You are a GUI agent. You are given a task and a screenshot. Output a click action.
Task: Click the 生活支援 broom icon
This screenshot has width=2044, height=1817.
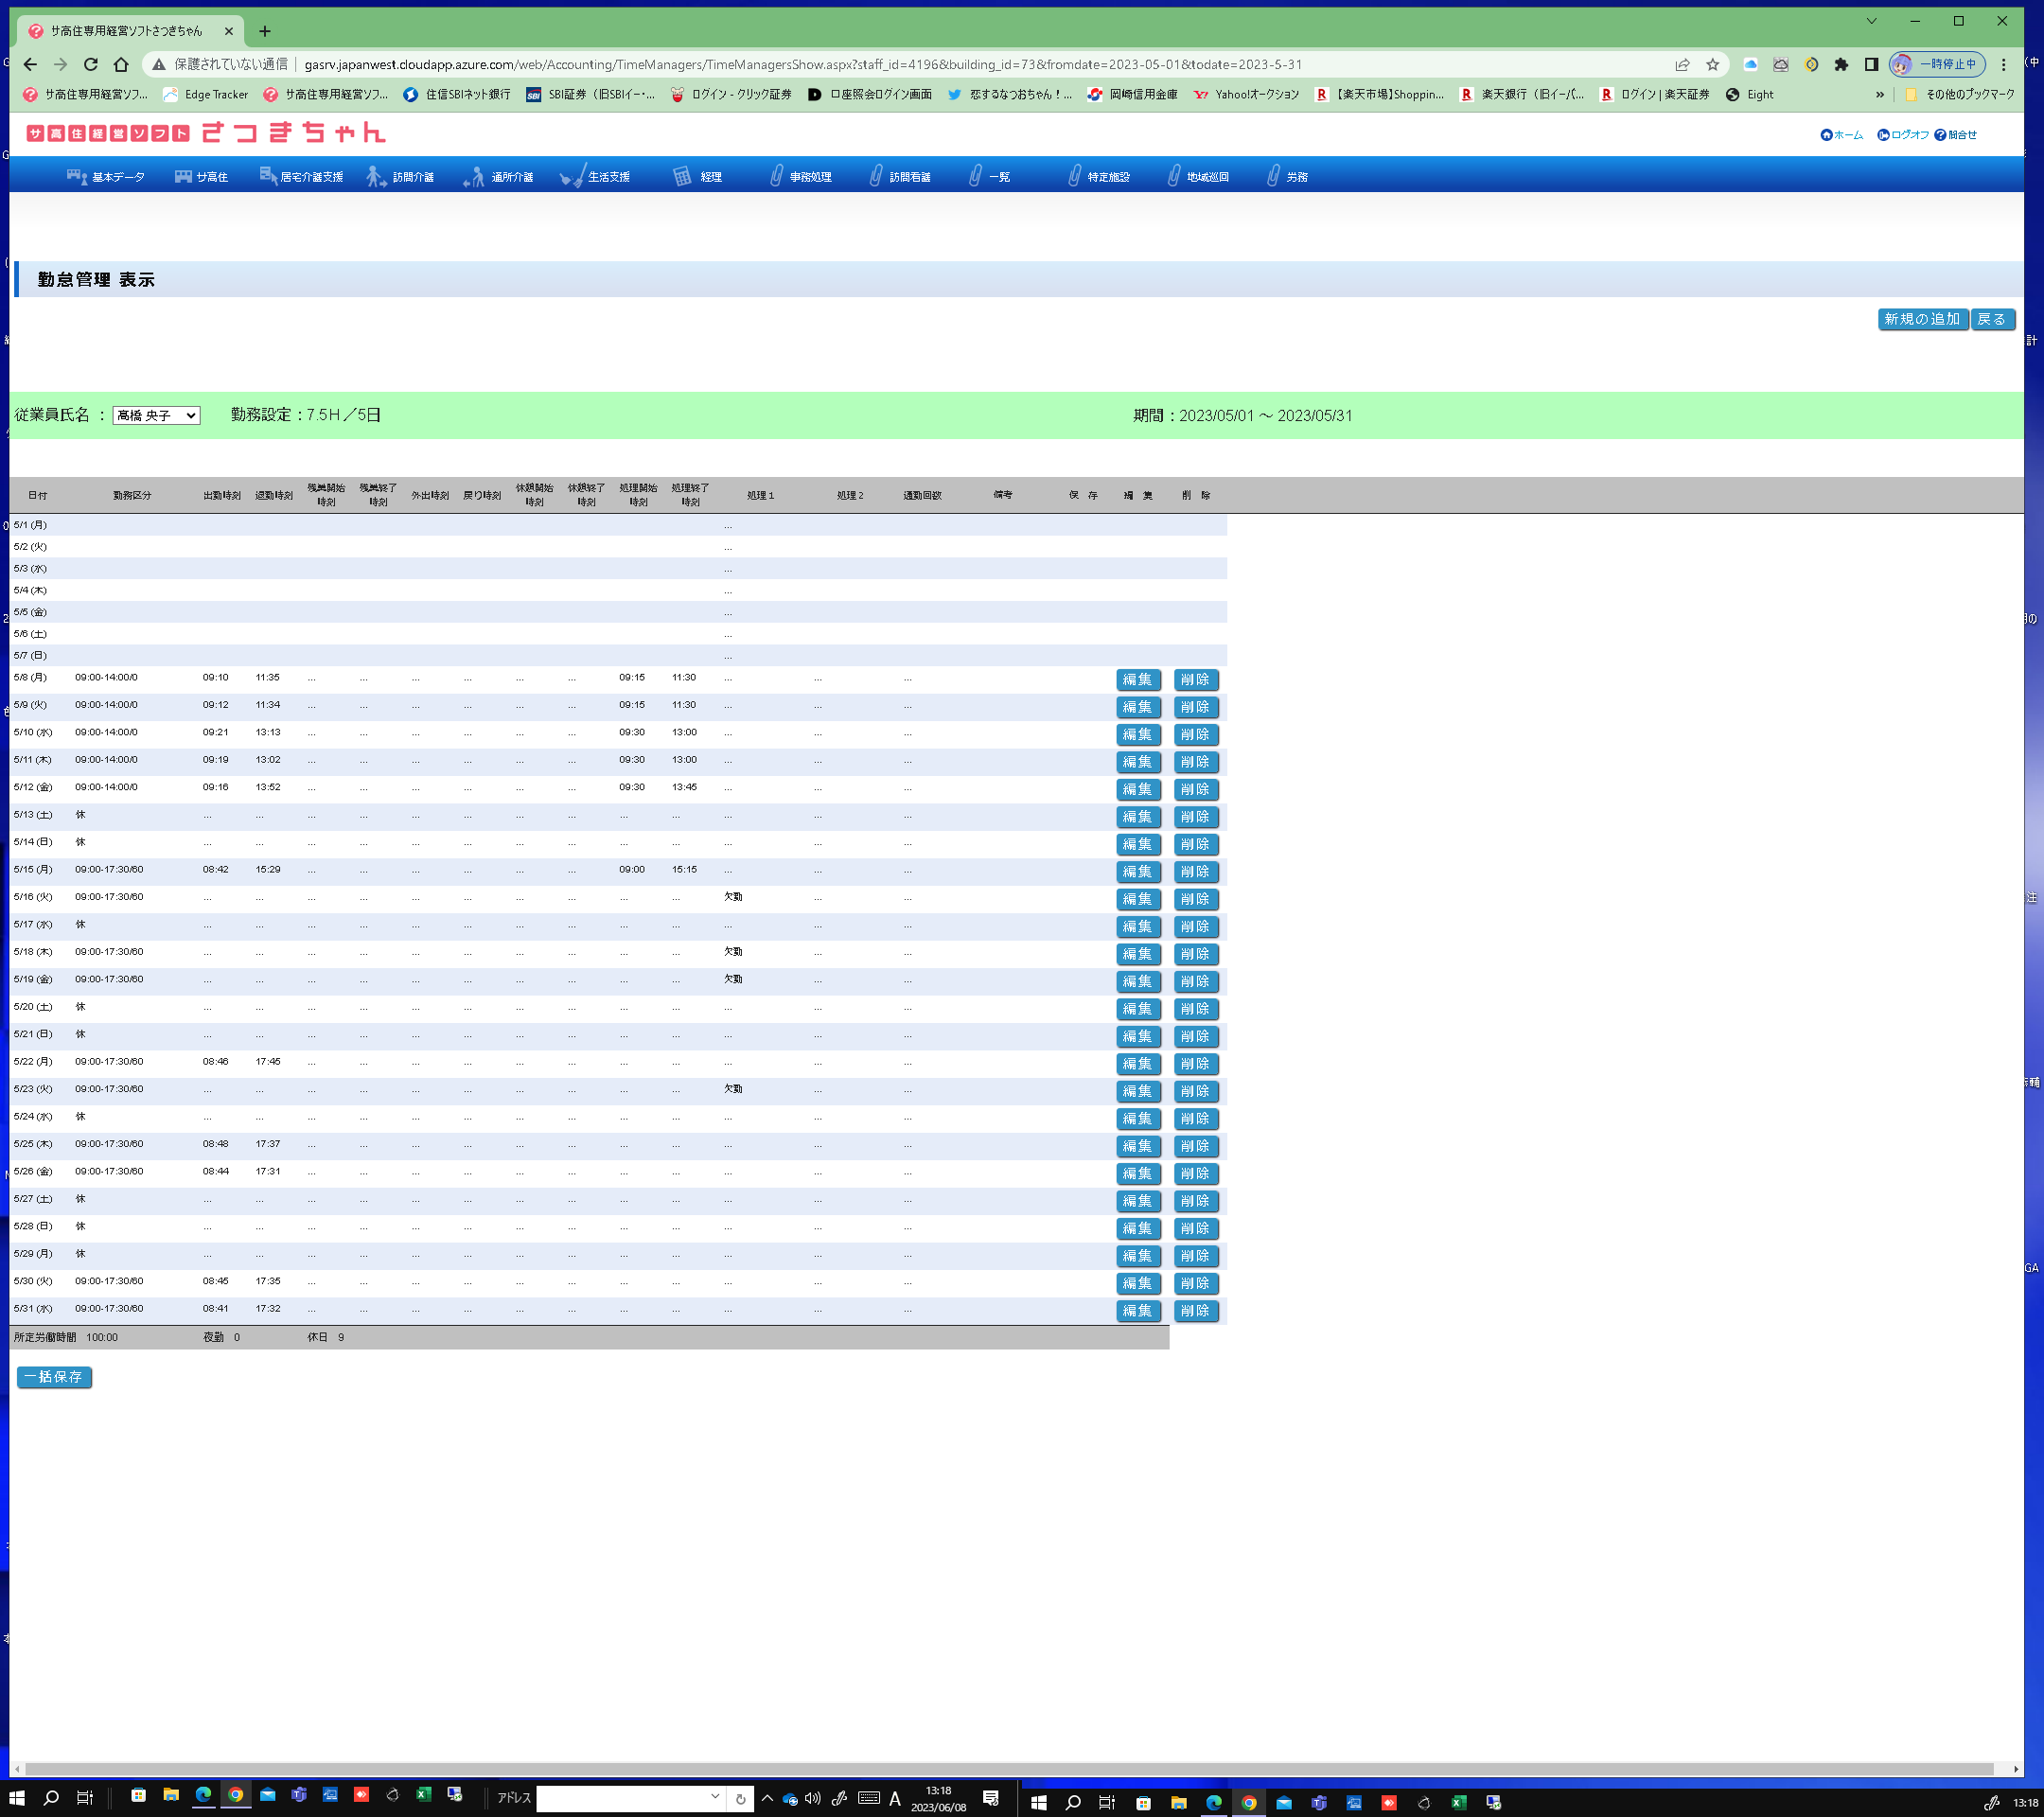tap(571, 177)
